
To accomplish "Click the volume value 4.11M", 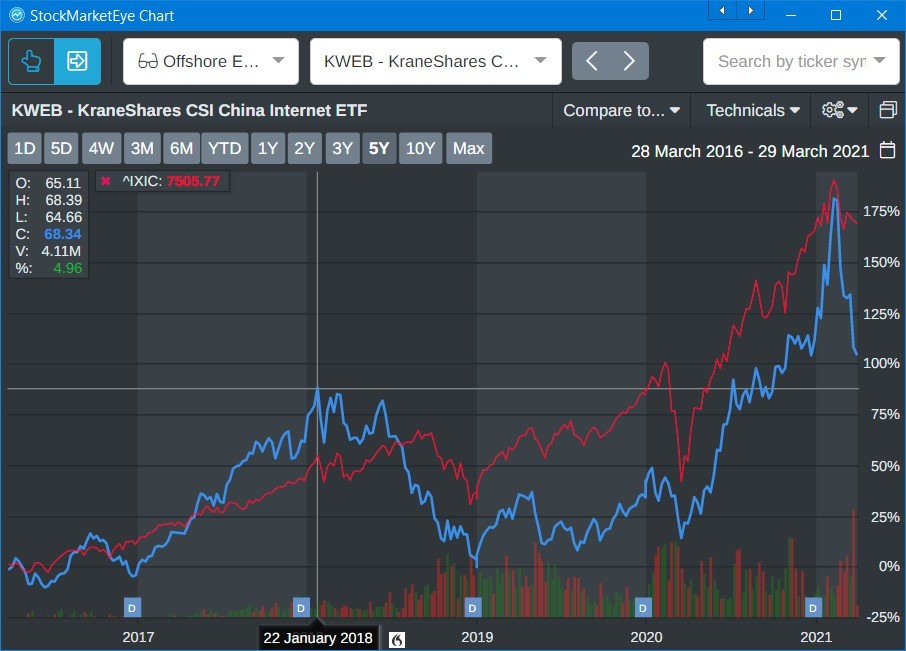I will pyautogui.click(x=61, y=251).
